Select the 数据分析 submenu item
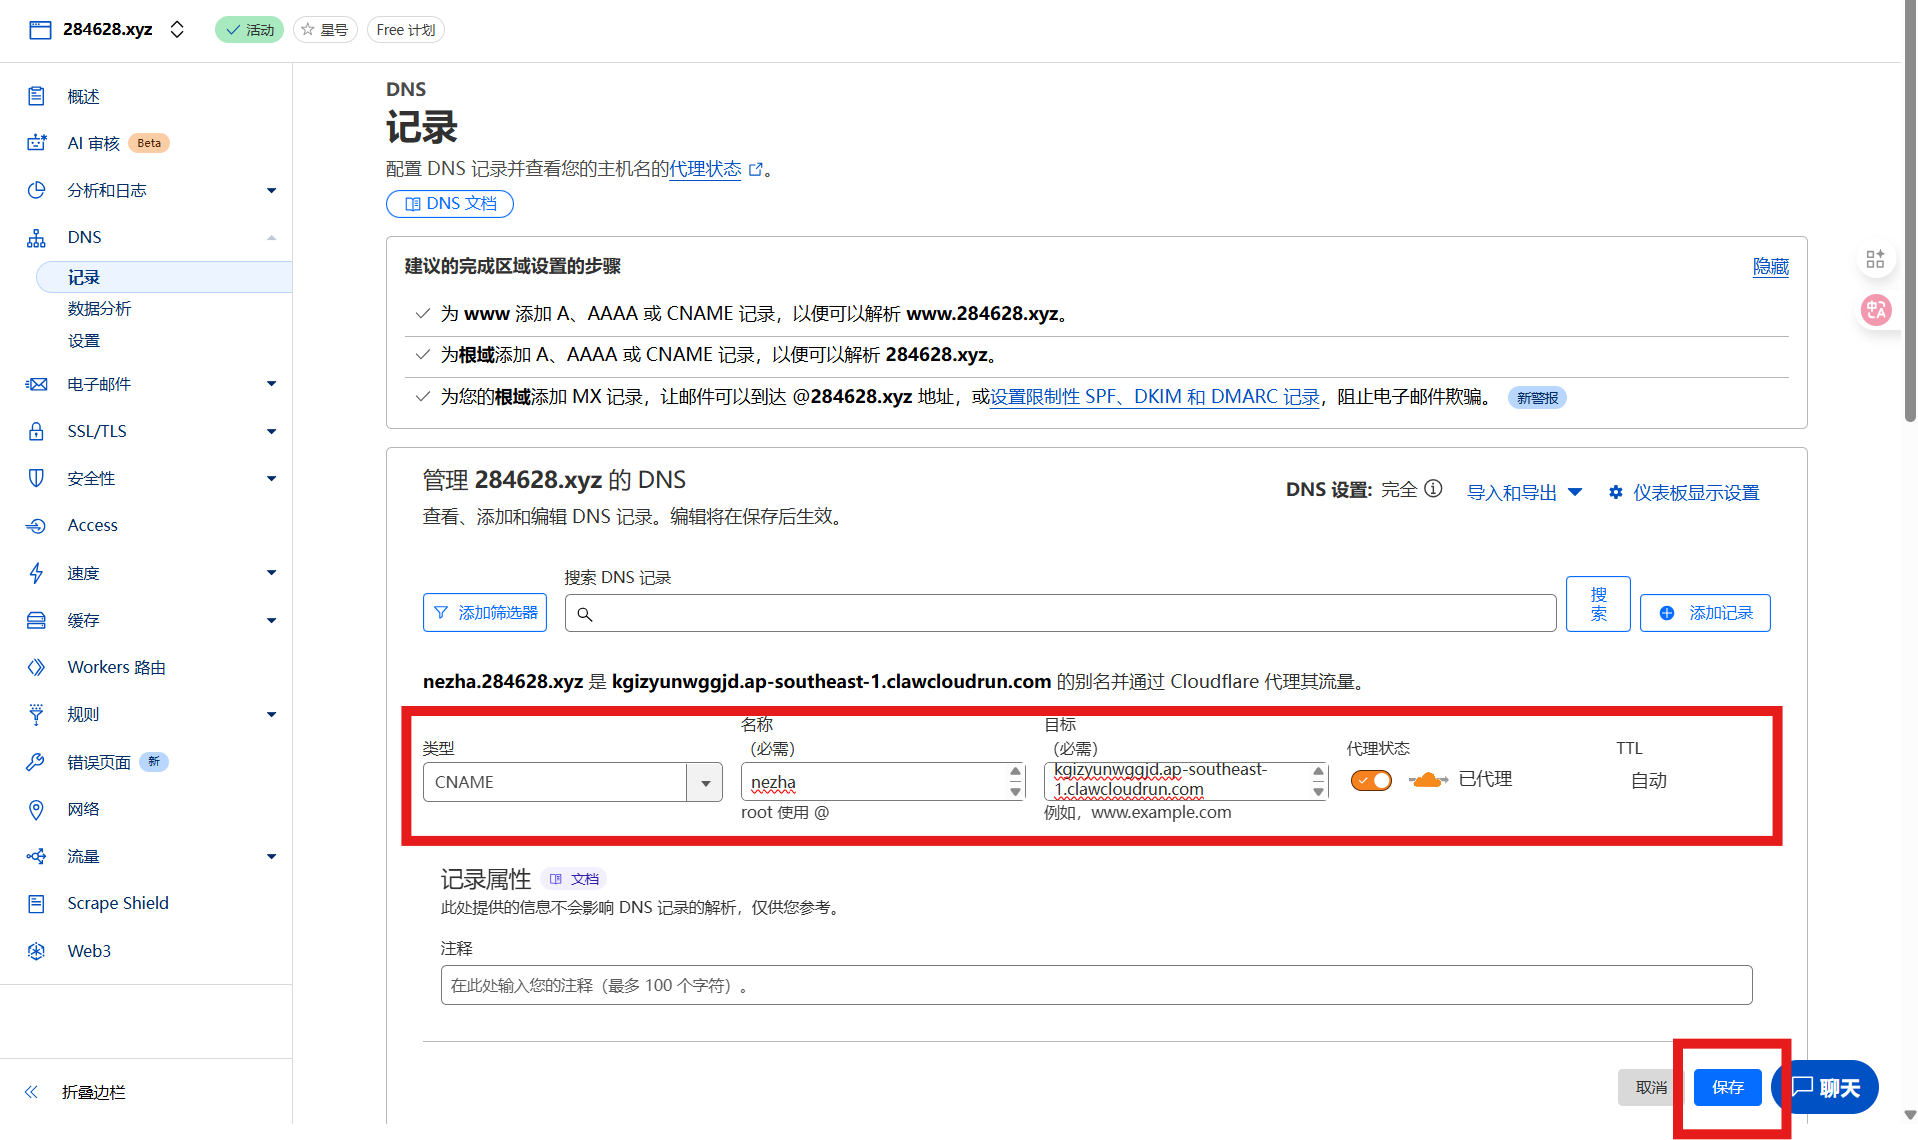The width and height of the screenshot is (1918, 1140). [99, 308]
